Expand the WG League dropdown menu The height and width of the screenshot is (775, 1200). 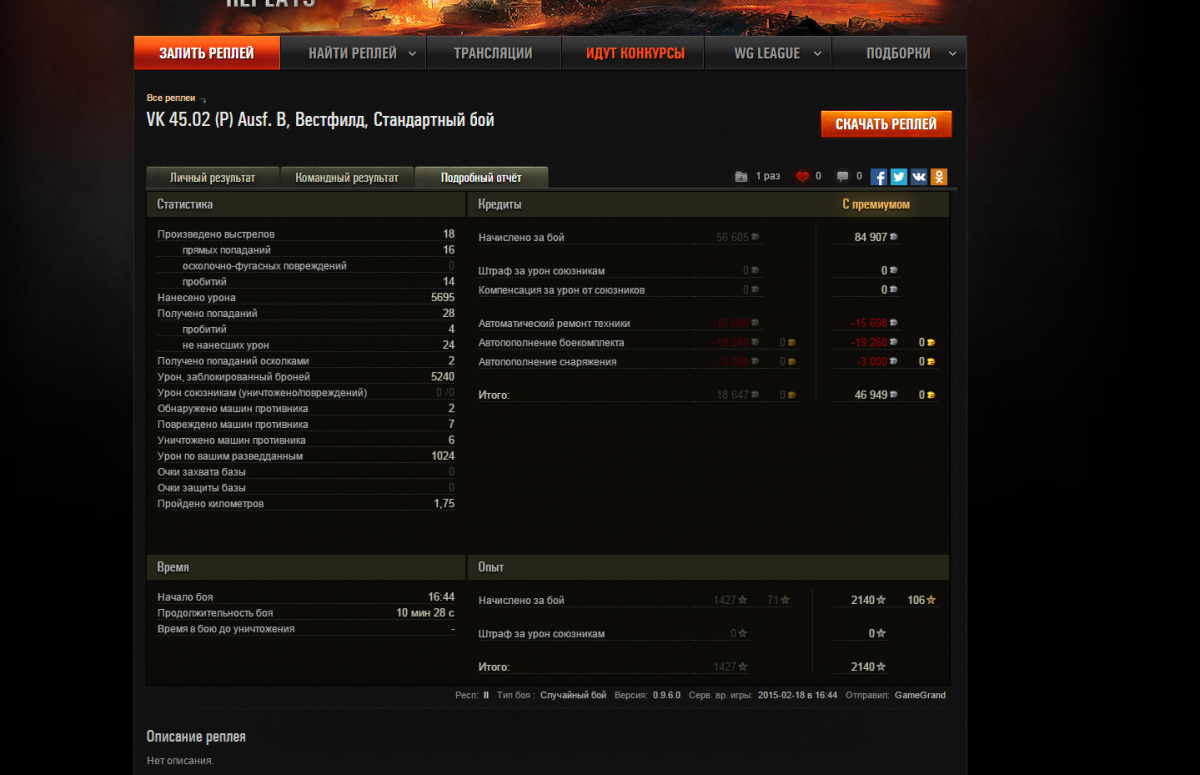(x=817, y=54)
